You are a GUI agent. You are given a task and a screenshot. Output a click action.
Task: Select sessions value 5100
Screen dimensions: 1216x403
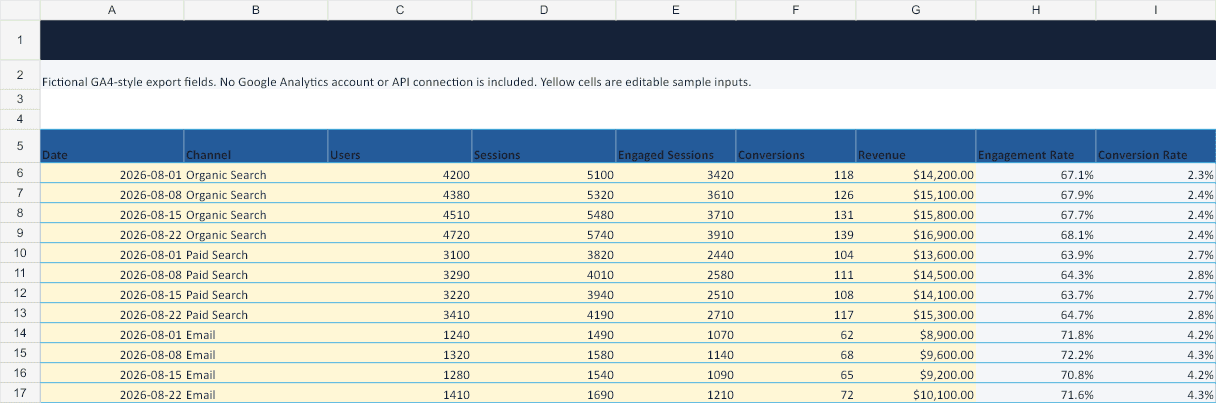pyautogui.click(x=544, y=174)
